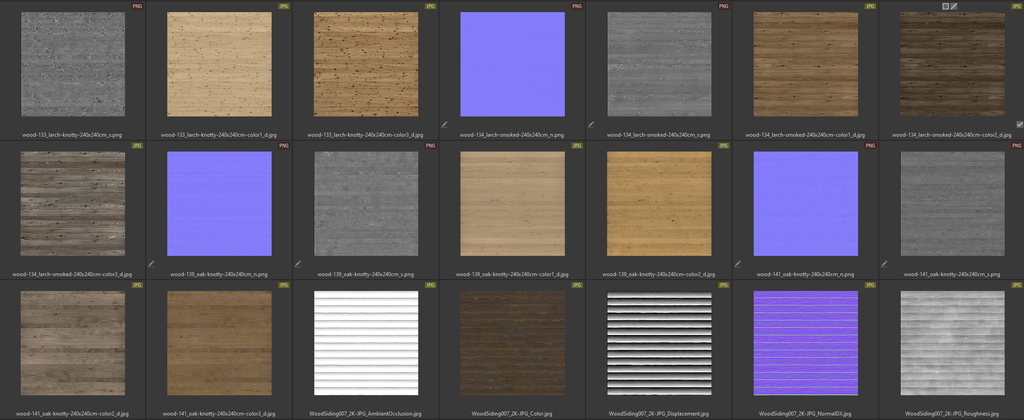Select the wood-139_oak-knotty color2 thumbnail
The width and height of the screenshot is (1024, 420).
click(x=658, y=204)
